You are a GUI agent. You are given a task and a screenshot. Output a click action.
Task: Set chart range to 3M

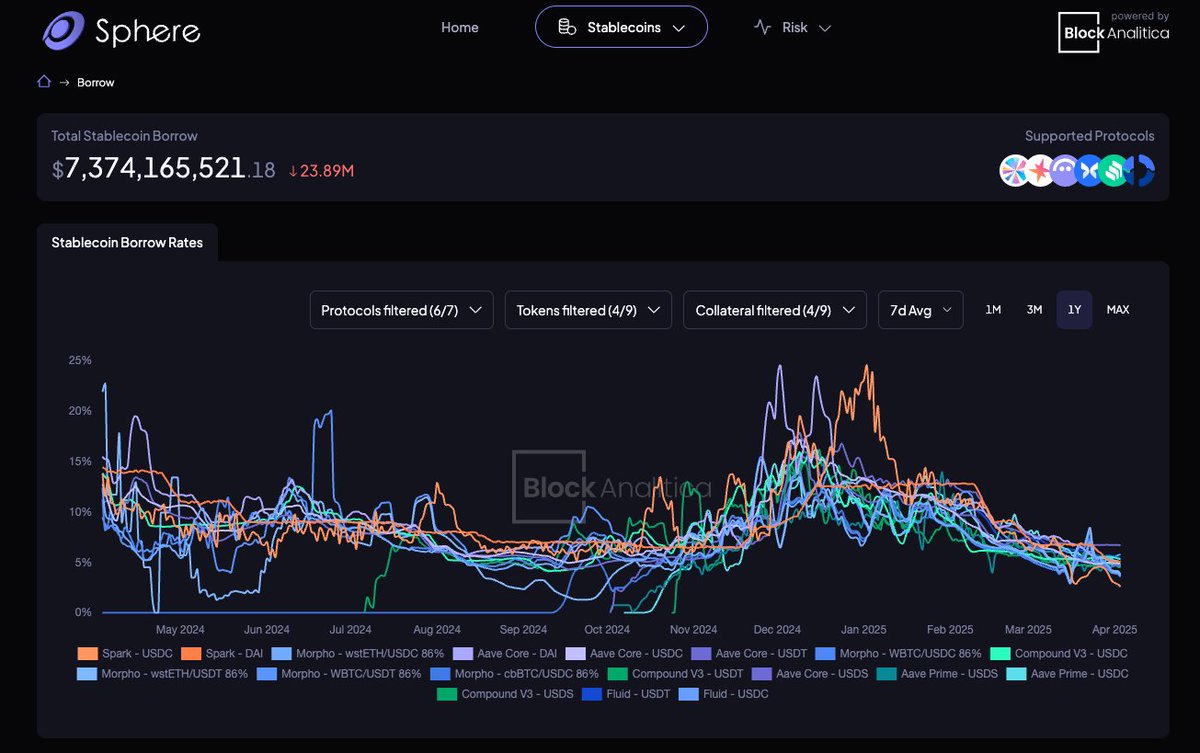1034,310
